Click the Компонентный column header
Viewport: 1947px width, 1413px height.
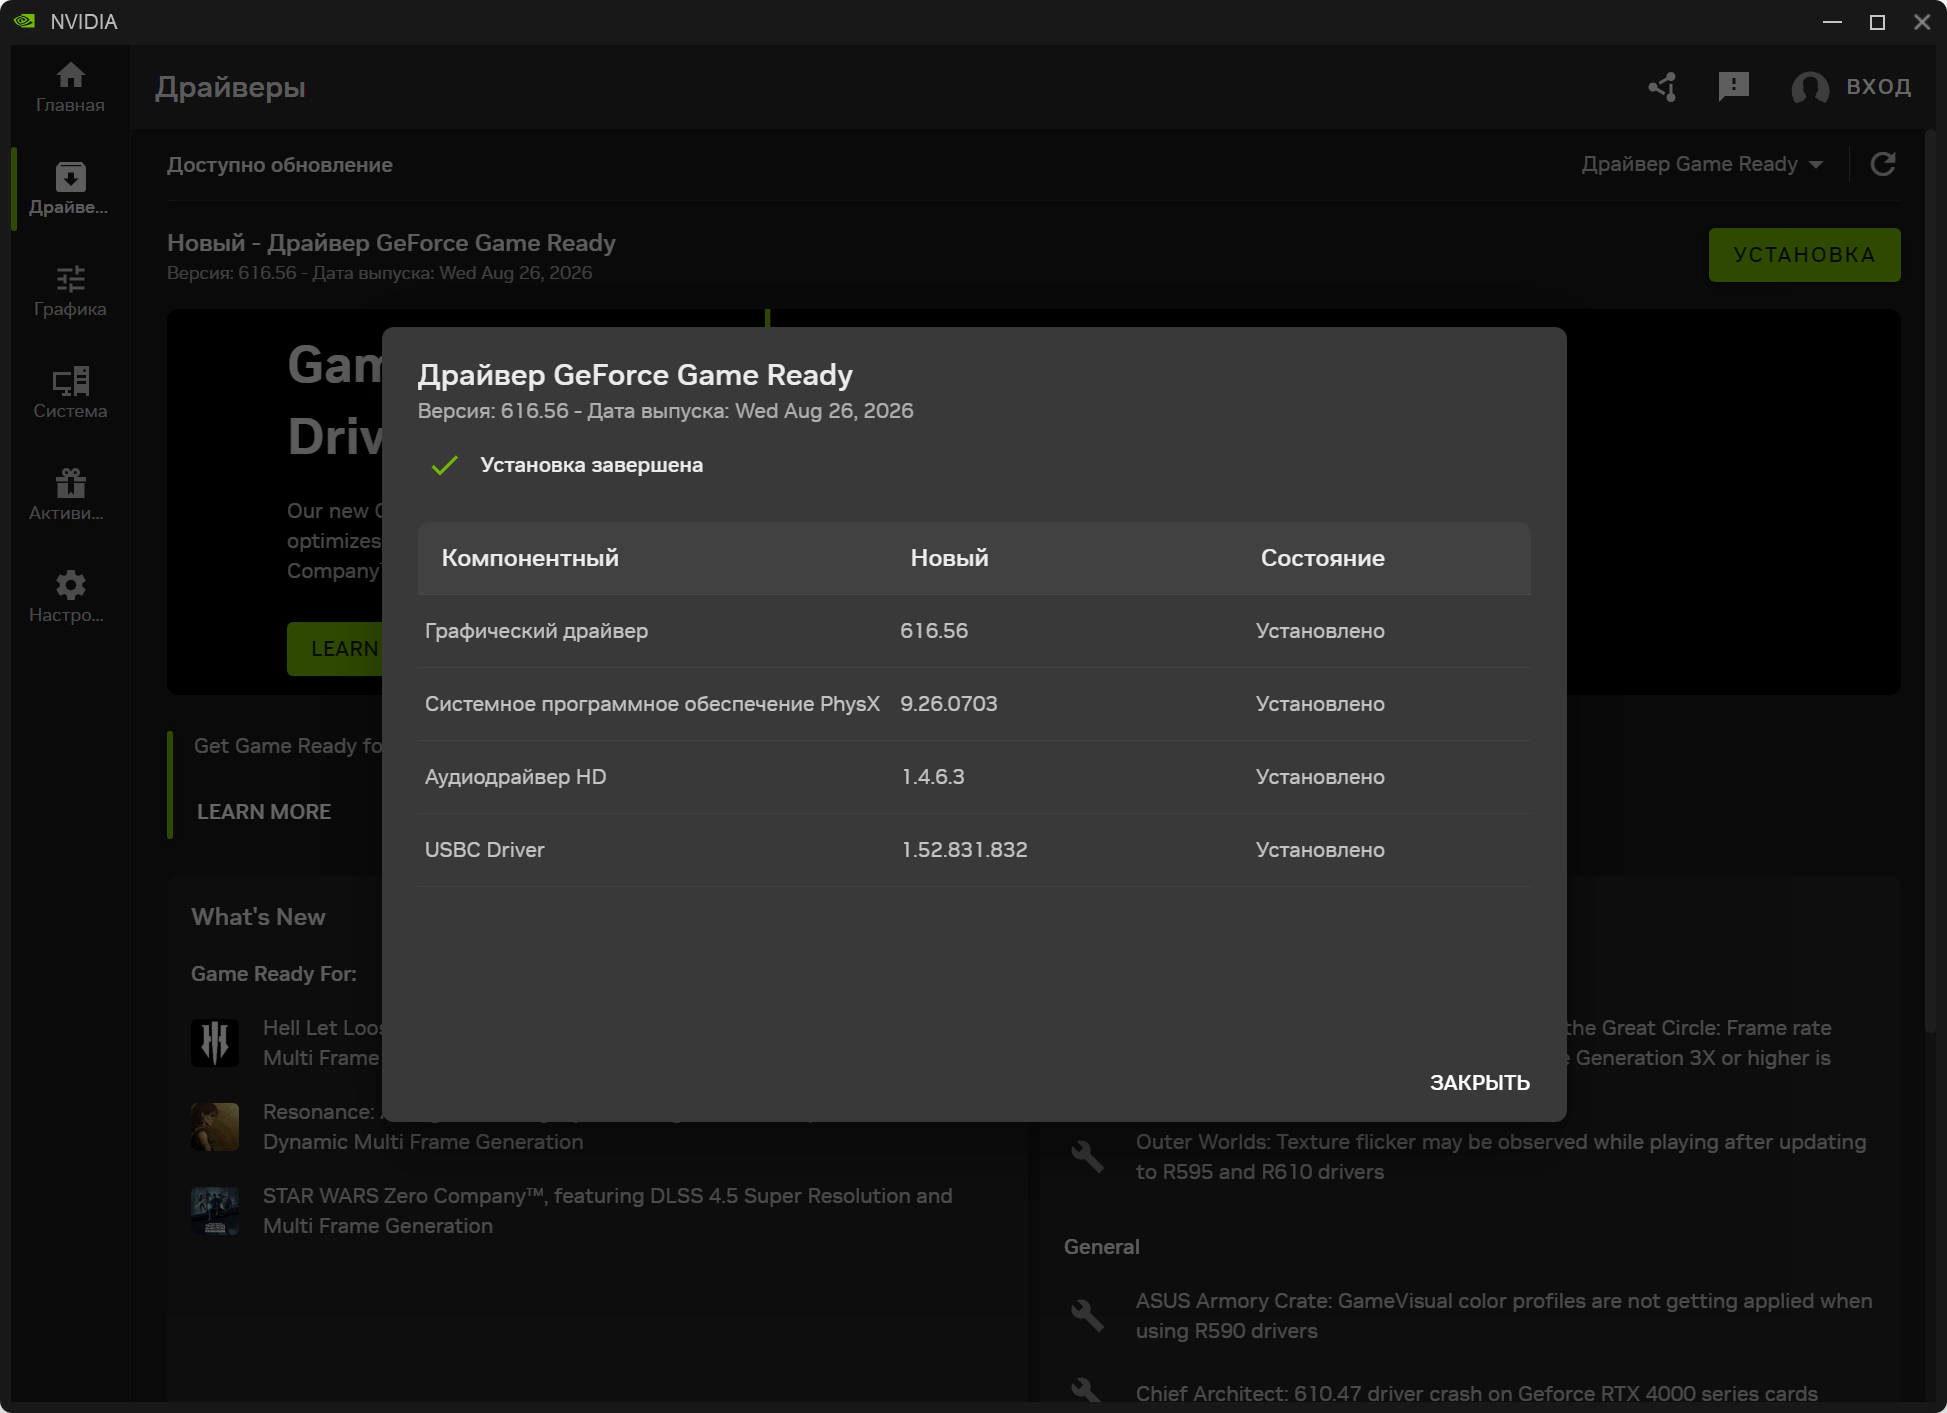530,558
